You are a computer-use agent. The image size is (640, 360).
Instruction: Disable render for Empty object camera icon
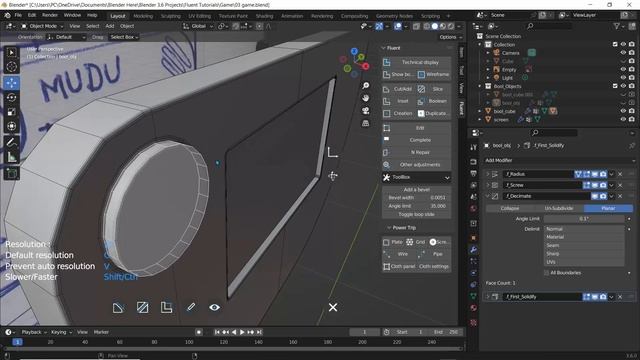click(x=632, y=69)
